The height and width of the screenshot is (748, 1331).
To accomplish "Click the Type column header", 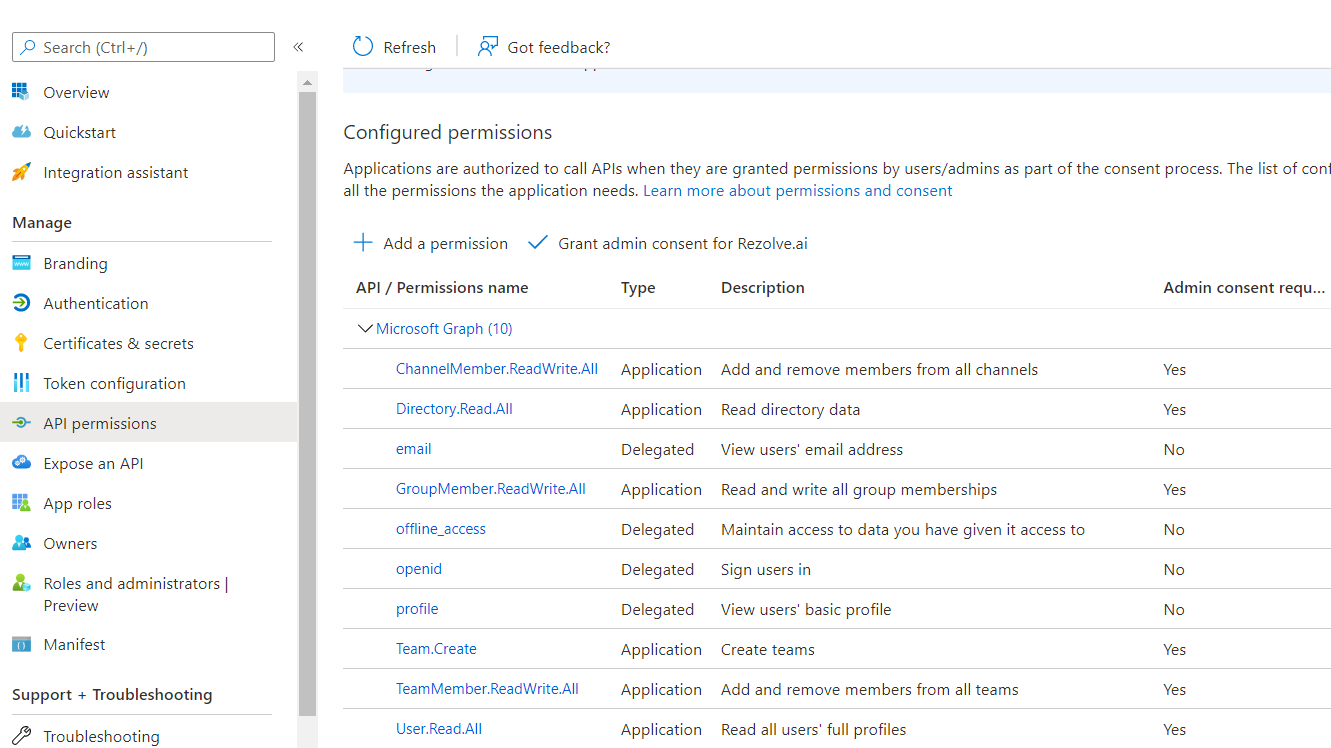I will tap(638, 287).
